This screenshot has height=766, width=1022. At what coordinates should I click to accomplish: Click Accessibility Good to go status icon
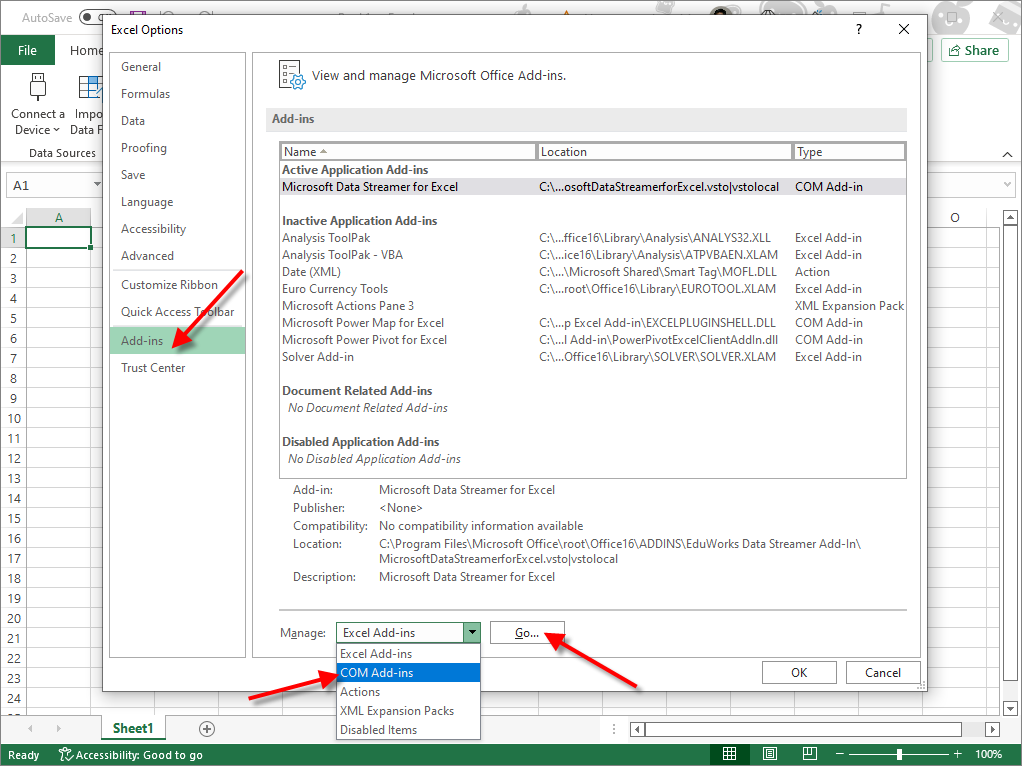[x=65, y=754]
